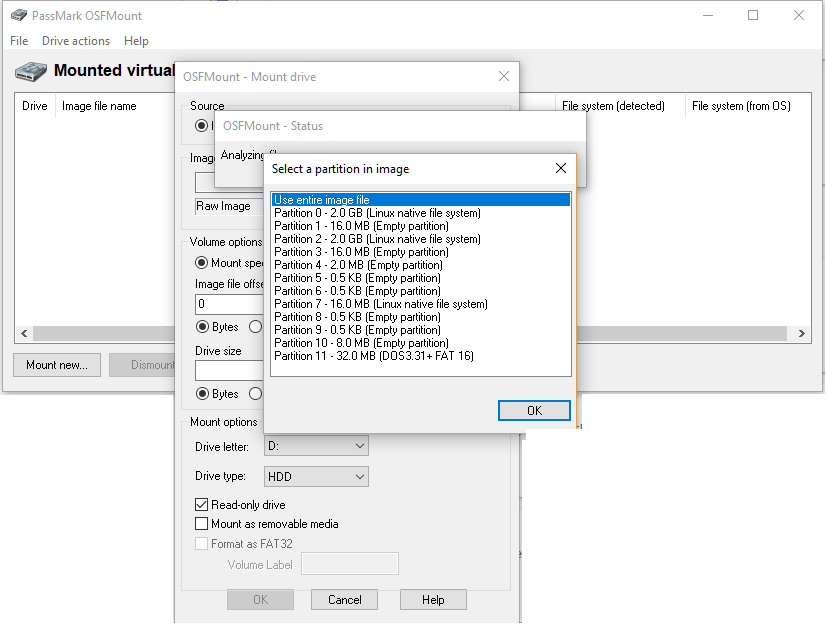The height and width of the screenshot is (625, 826).
Task: Click the left arrow of horizontal scrollbar
Action: coord(24,334)
